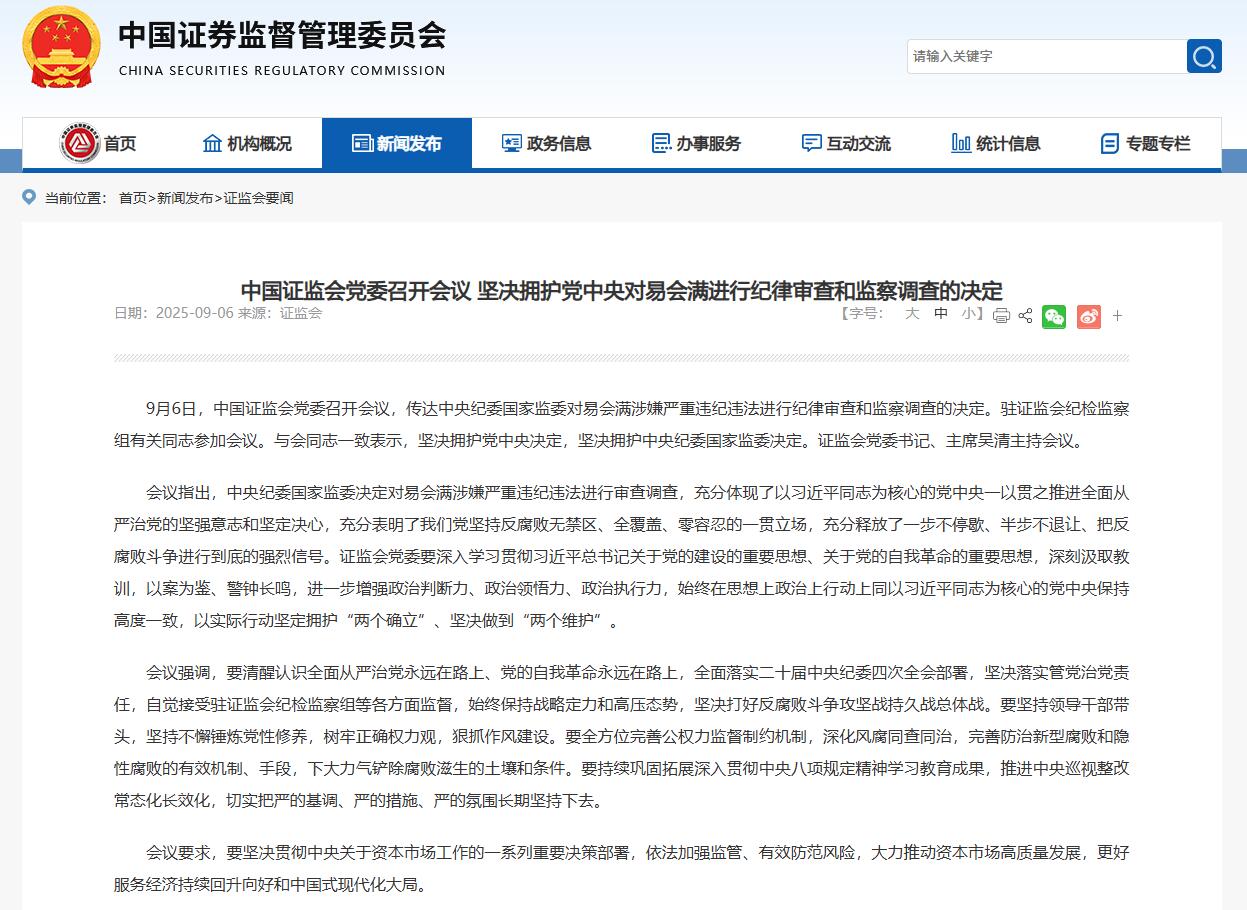The height and width of the screenshot is (910, 1247).
Task: Click the chat bubble icon beside 互动交流
Action: coord(812,143)
